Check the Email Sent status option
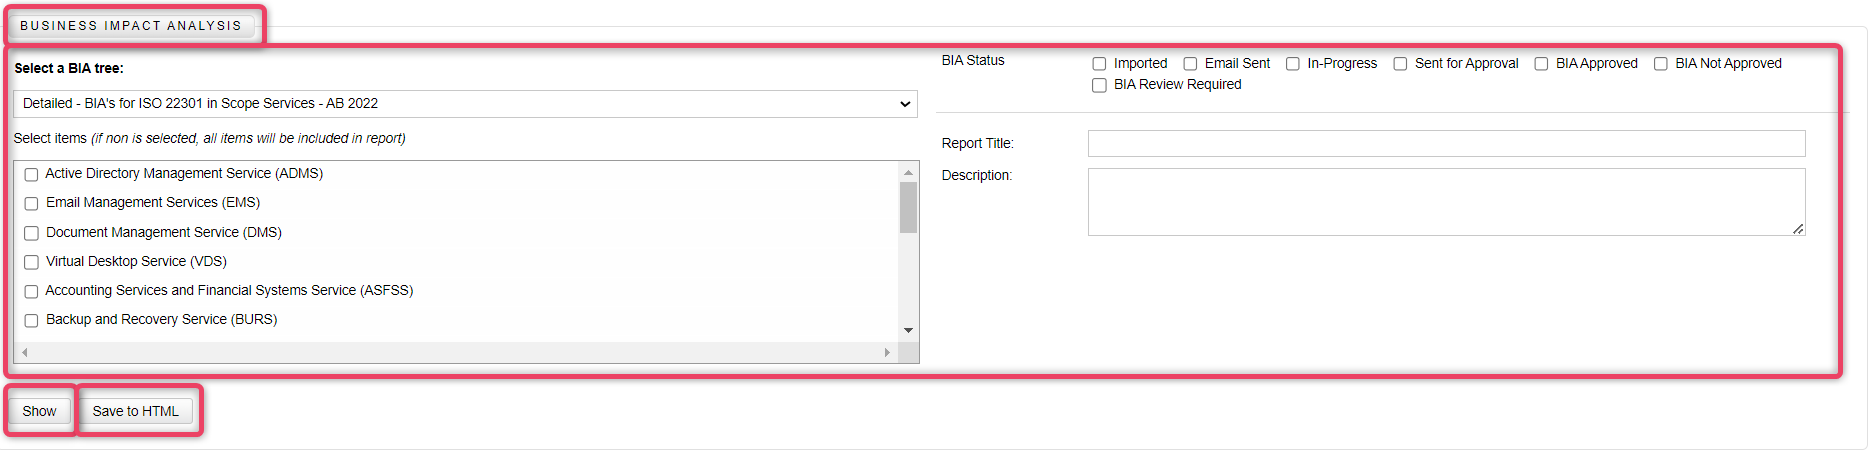The width and height of the screenshot is (1876, 461). point(1190,64)
